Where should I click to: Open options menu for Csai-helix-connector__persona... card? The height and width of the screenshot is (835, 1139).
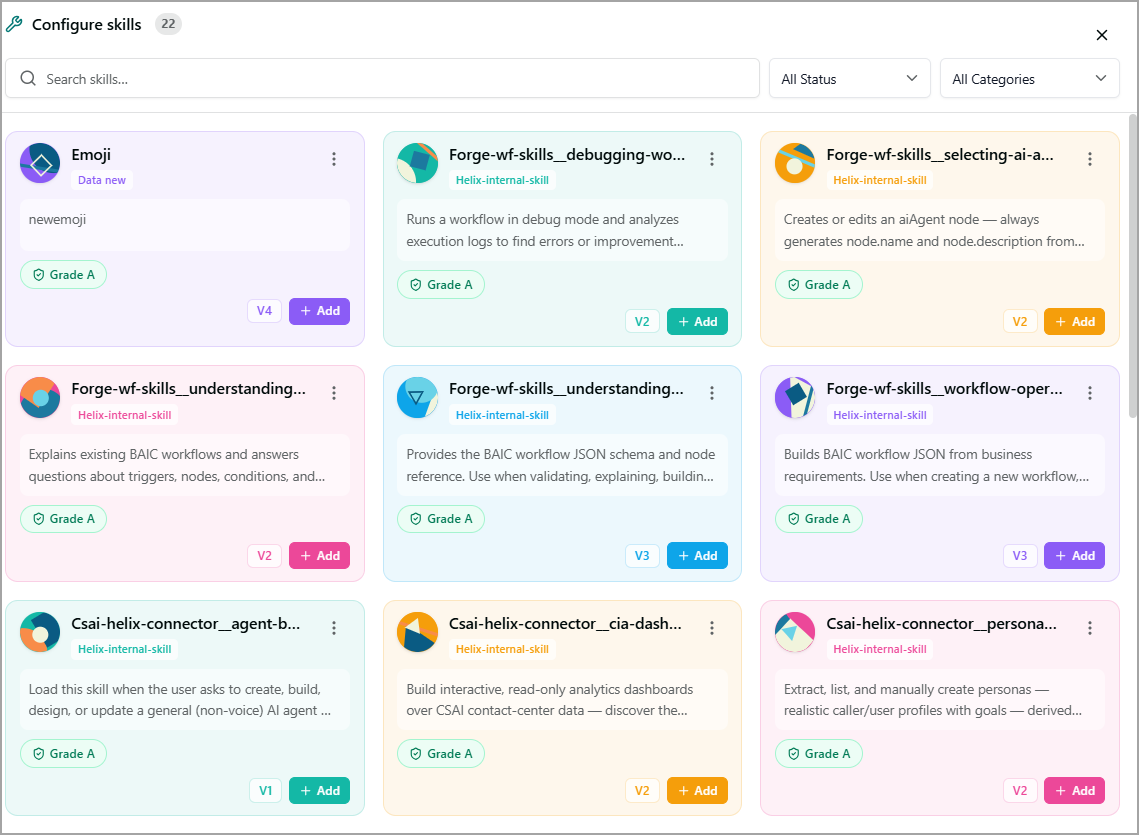point(1090,628)
